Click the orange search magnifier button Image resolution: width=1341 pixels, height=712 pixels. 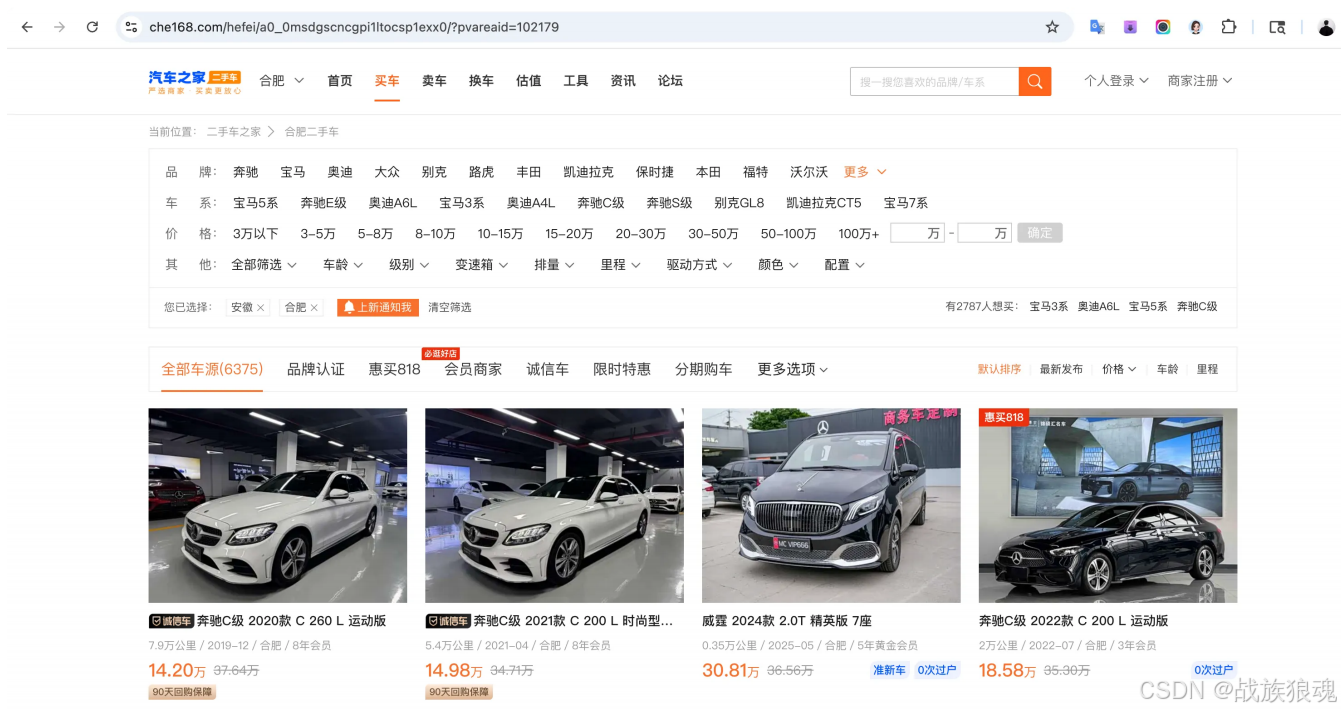pos(1035,81)
